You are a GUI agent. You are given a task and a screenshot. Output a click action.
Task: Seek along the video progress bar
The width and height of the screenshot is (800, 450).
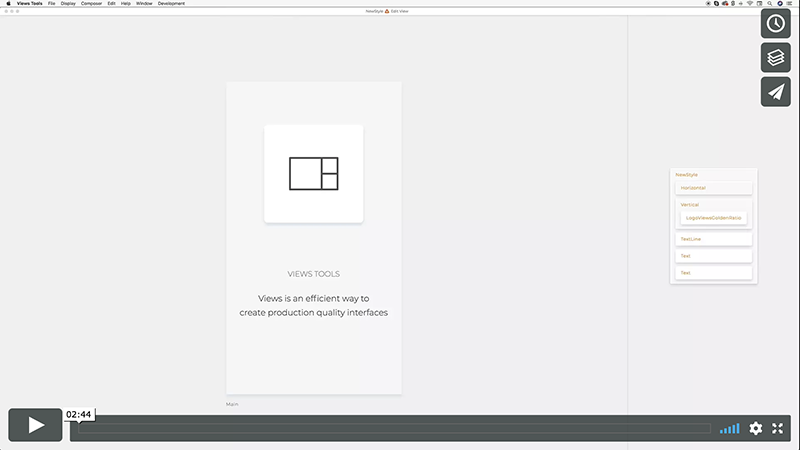point(394,429)
